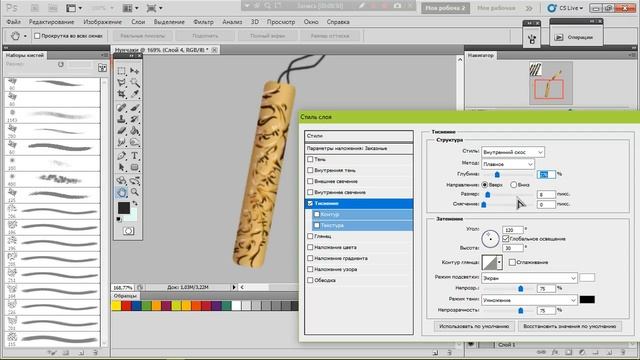Open the Фильтр menu
The width and height of the screenshot is (640, 360).
(x=203, y=22)
